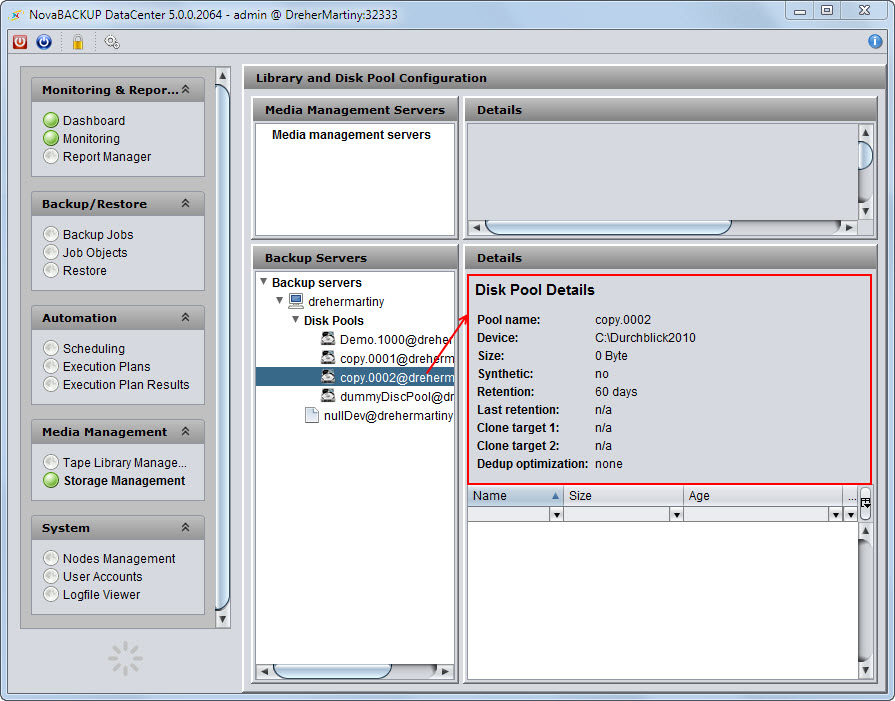Sort table by Size column

[x=623, y=495]
